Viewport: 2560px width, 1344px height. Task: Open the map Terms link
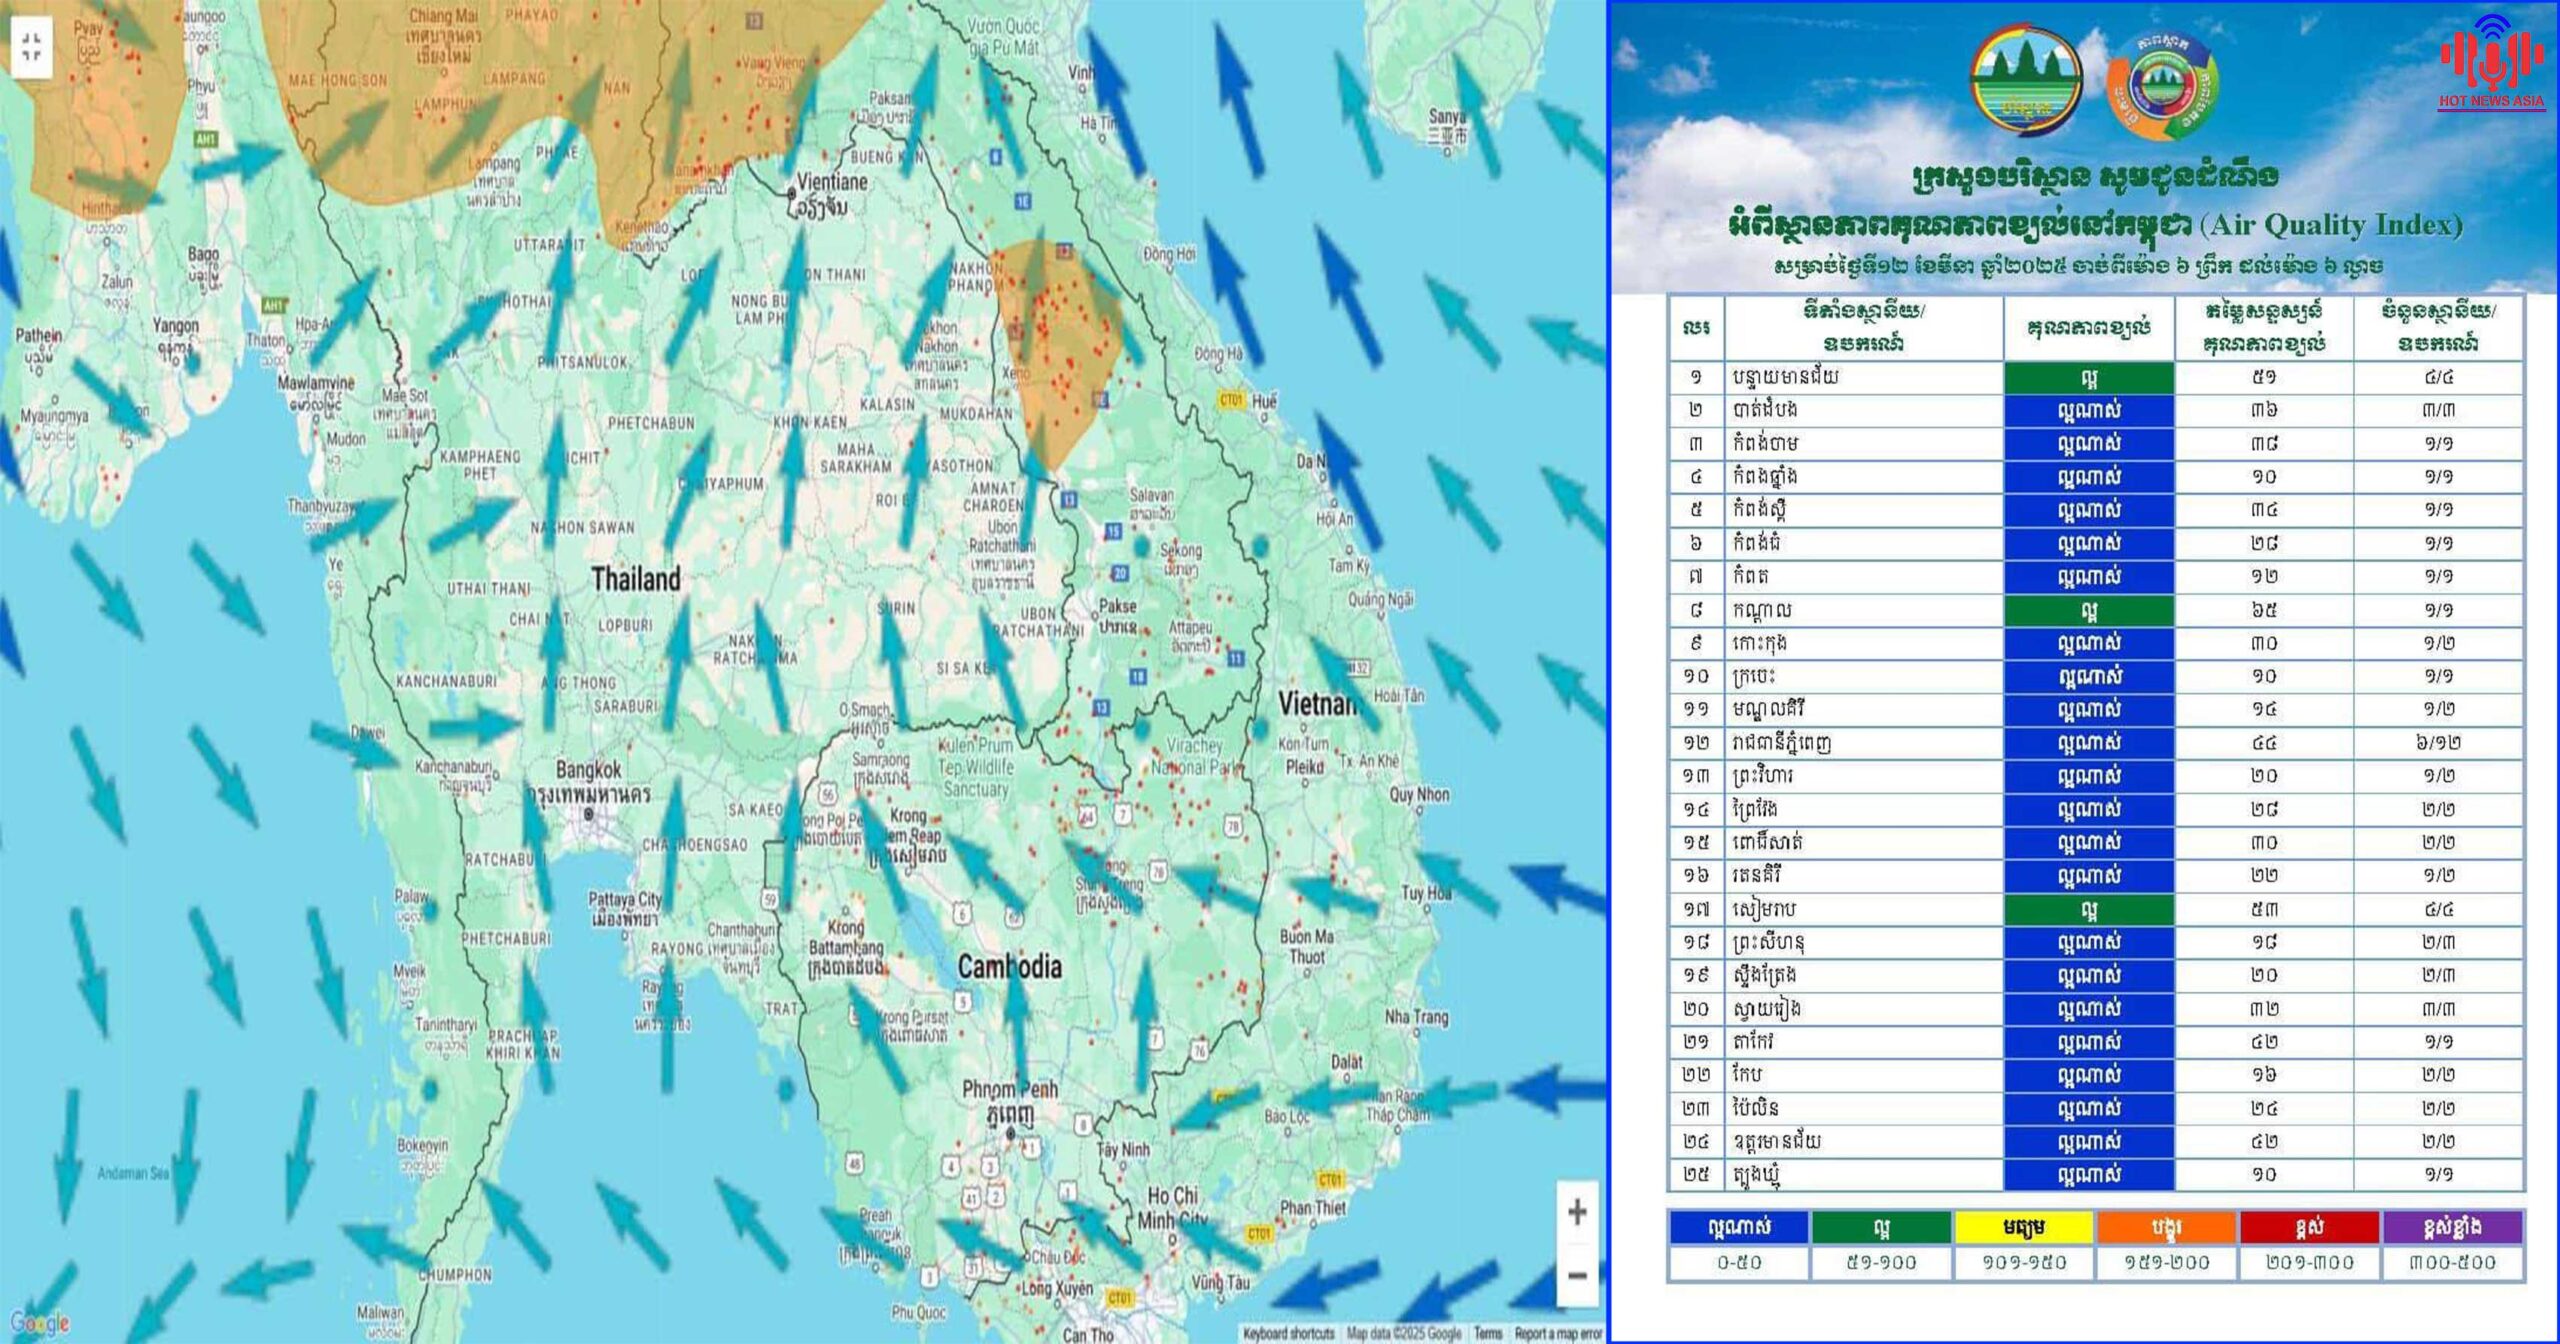click(1487, 1333)
